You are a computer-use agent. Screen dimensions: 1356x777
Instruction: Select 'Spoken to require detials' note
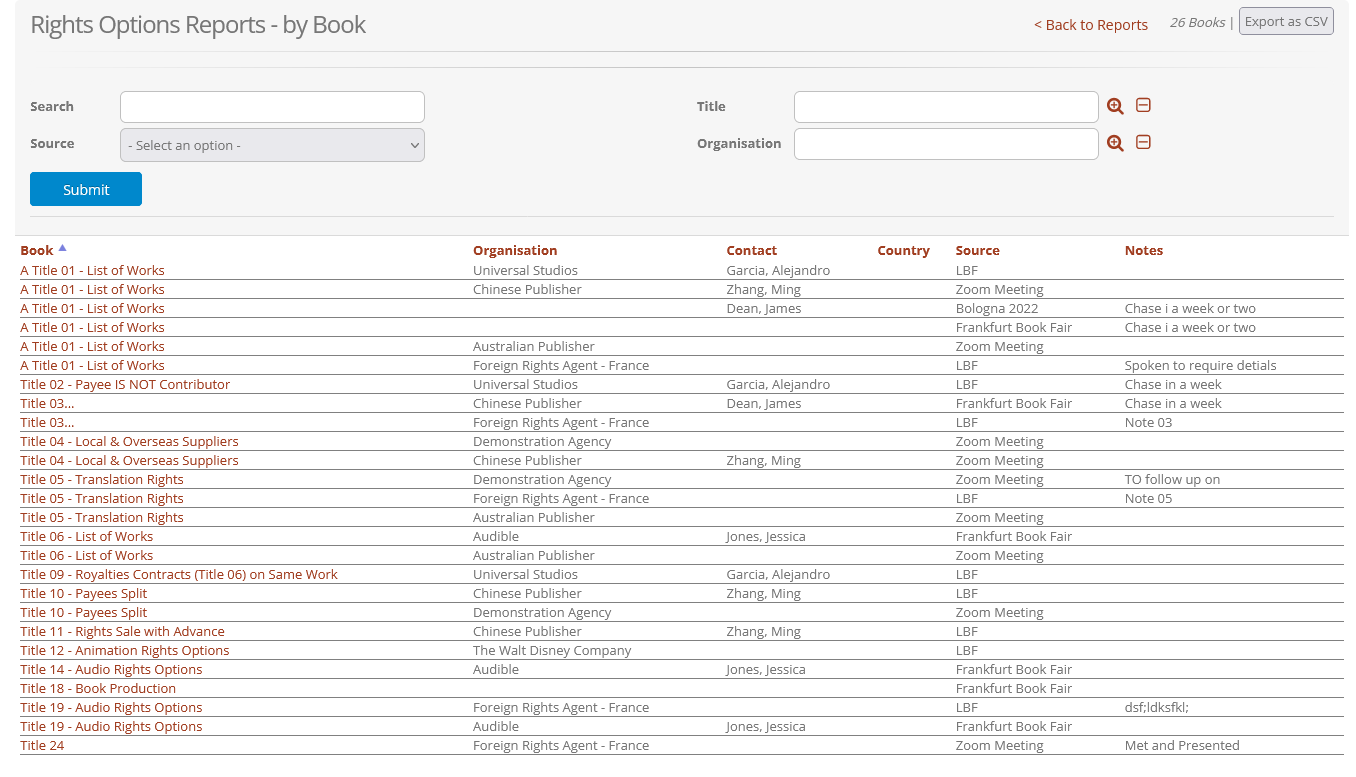point(1200,365)
